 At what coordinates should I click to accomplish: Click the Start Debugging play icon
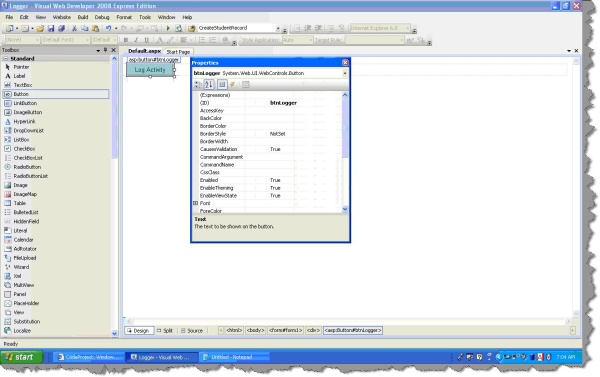point(168,28)
